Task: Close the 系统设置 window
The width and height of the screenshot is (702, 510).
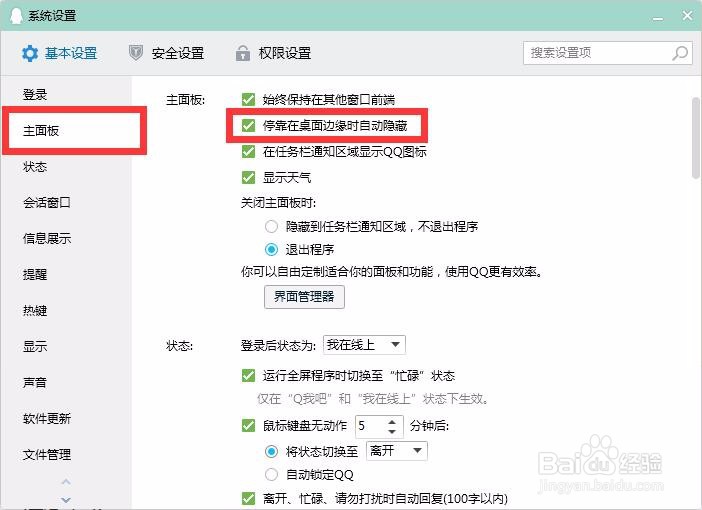Action: [688, 16]
